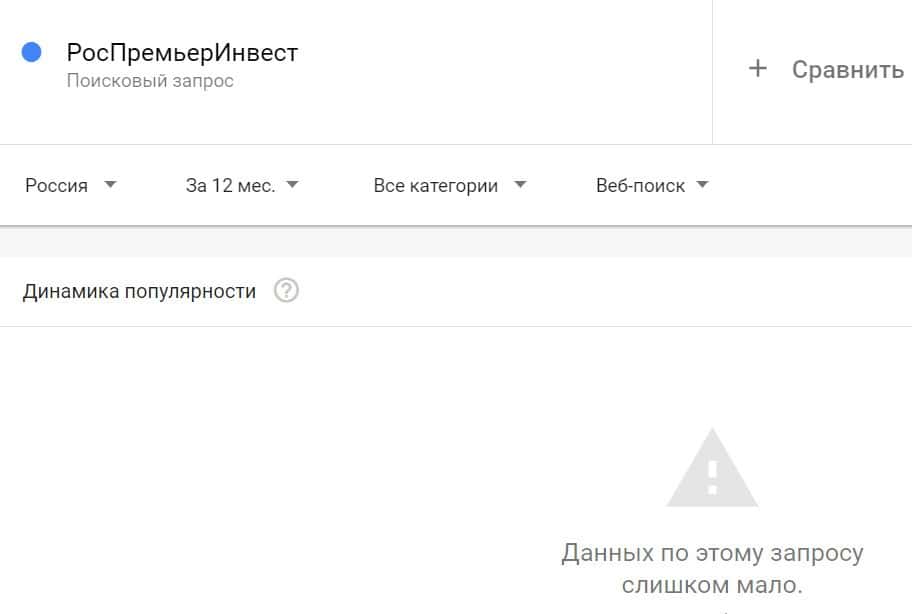This screenshot has width=912, height=614.
Task: Select the Веб-поиск search type dropdown
Action: coord(640,186)
